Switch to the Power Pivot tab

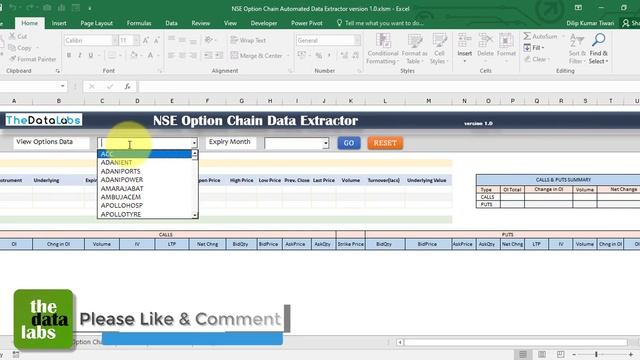307,23
